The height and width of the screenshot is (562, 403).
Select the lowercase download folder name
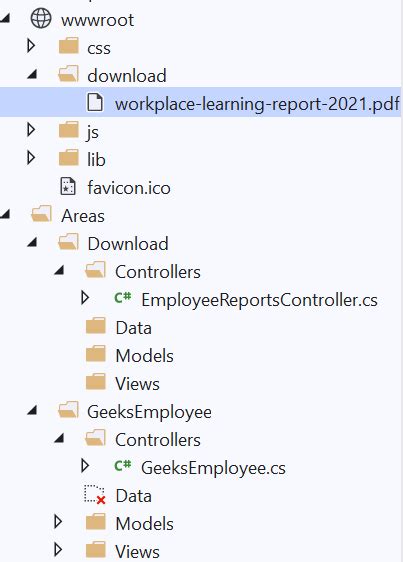tap(127, 76)
